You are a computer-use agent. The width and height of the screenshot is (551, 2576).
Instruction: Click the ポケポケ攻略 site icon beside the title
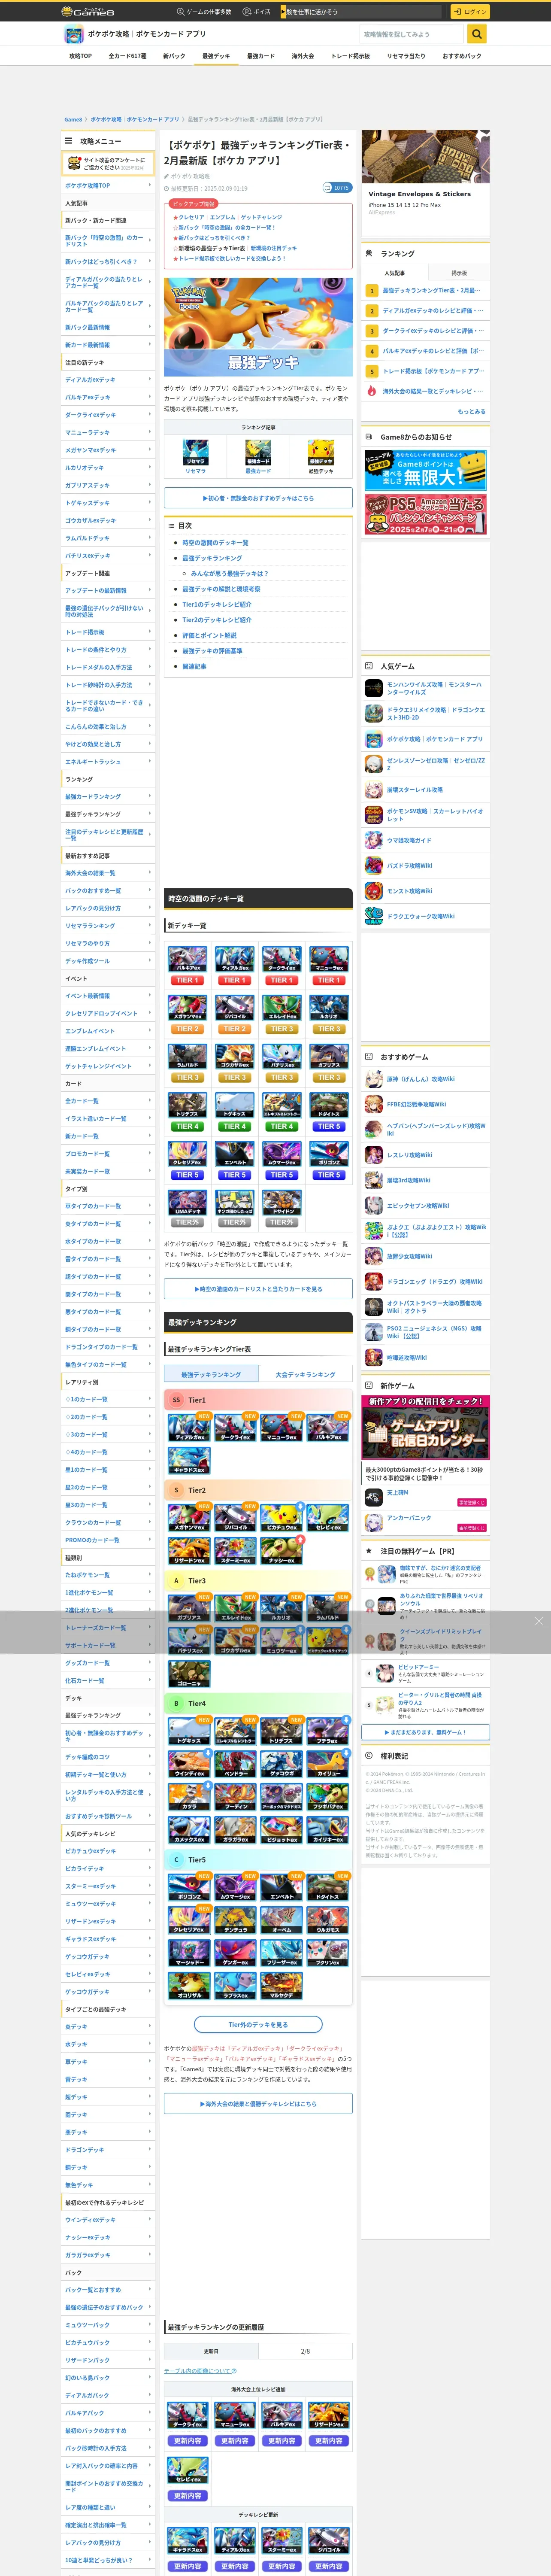pyautogui.click(x=73, y=34)
